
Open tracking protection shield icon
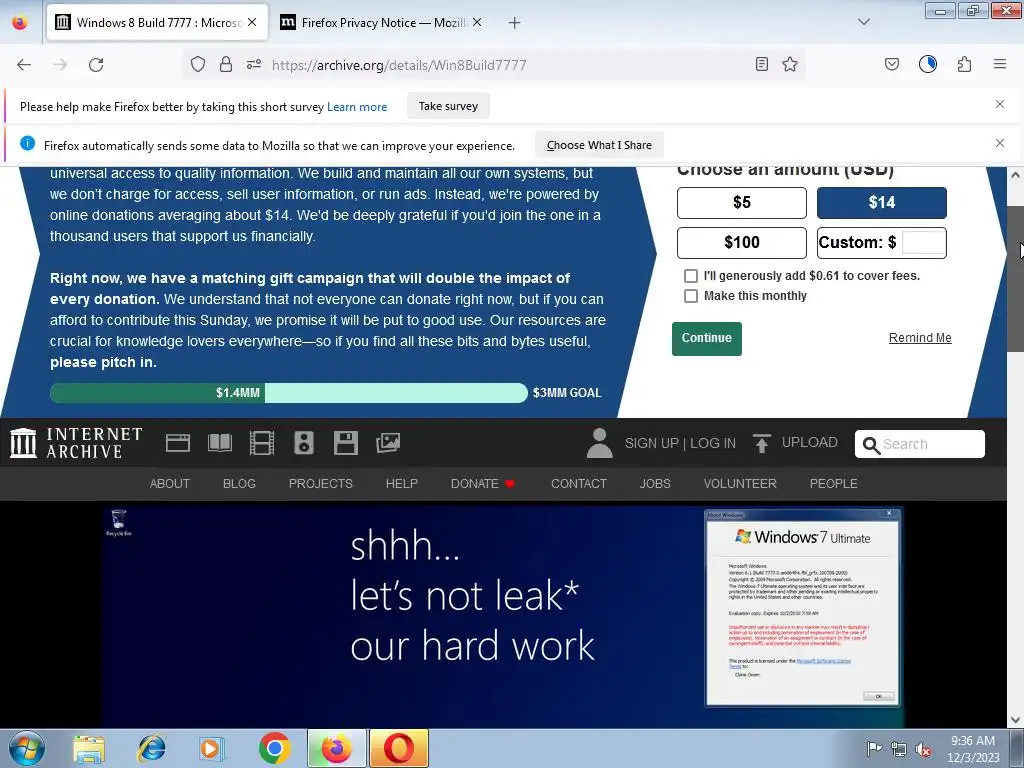[x=198, y=64]
